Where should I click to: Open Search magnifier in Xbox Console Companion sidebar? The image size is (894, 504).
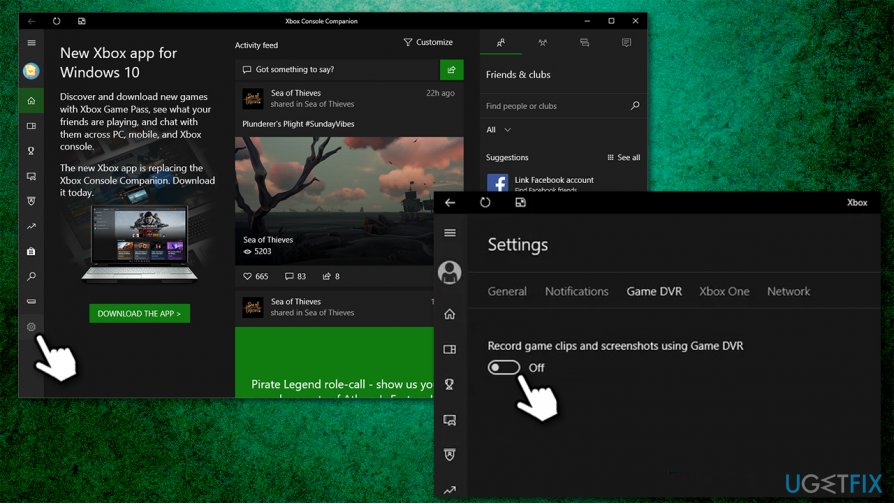pos(31,277)
